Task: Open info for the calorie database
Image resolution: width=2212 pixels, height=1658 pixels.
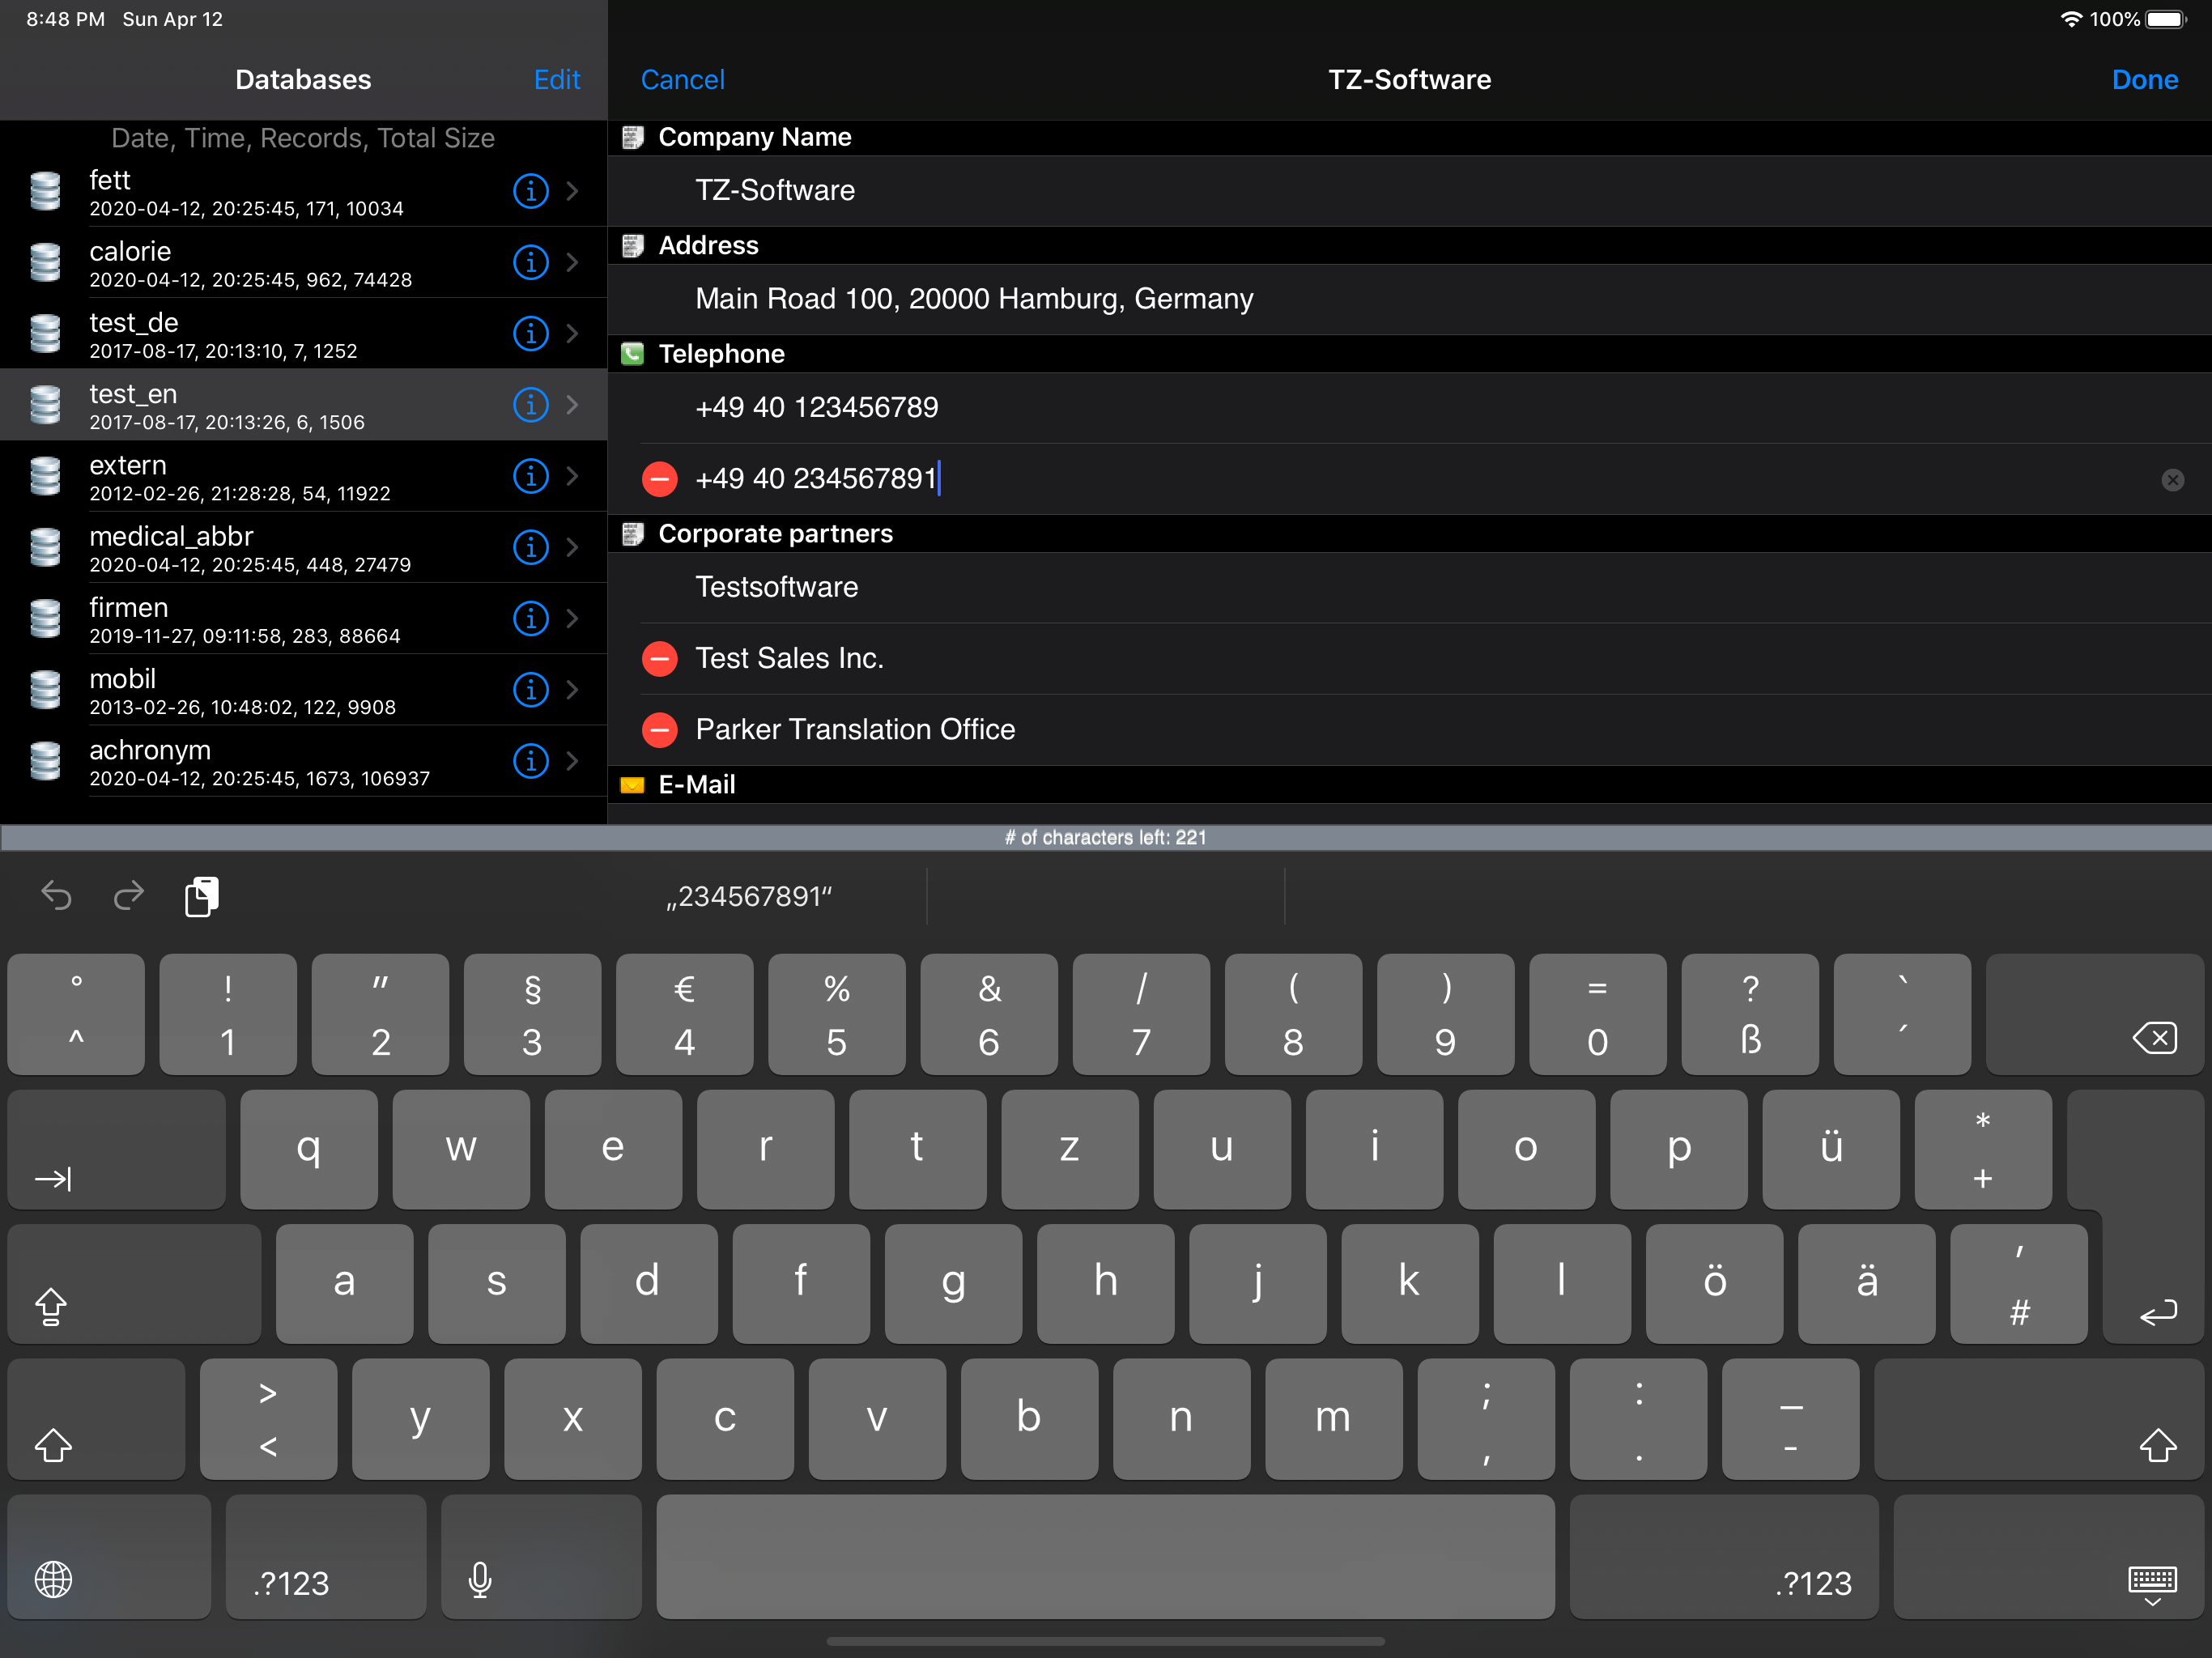Action: pyautogui.click(x=530, y=262)
